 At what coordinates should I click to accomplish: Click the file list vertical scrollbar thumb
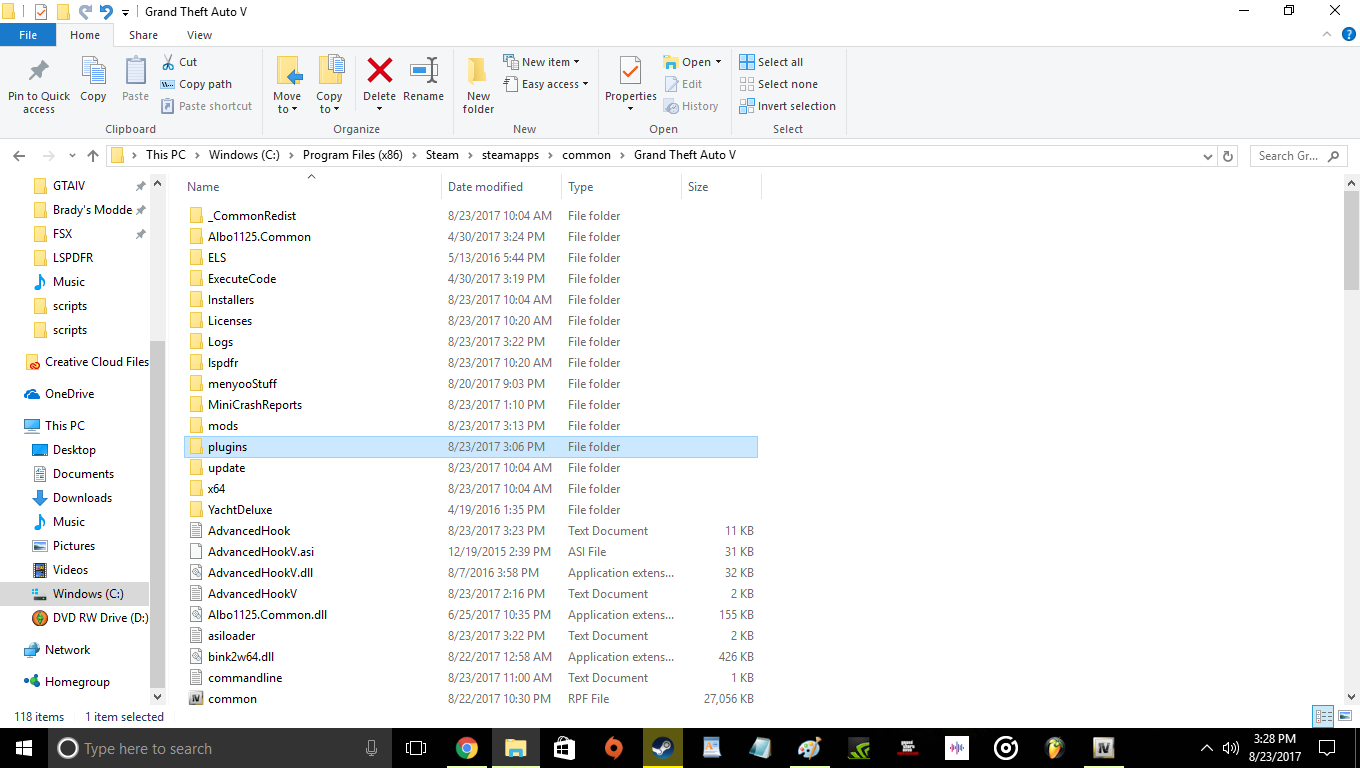click(1351, 241)
